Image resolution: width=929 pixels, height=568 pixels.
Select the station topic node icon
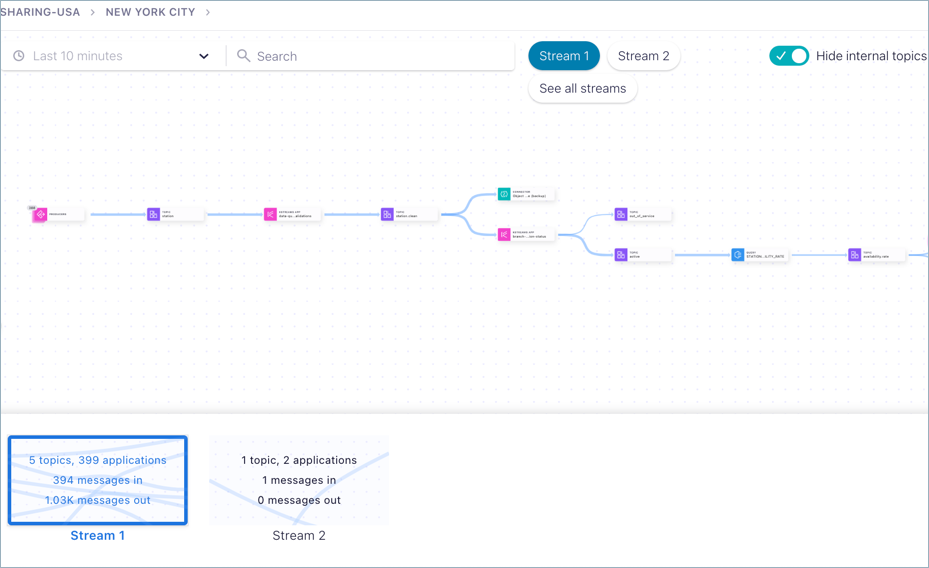[x=154, y=214]
